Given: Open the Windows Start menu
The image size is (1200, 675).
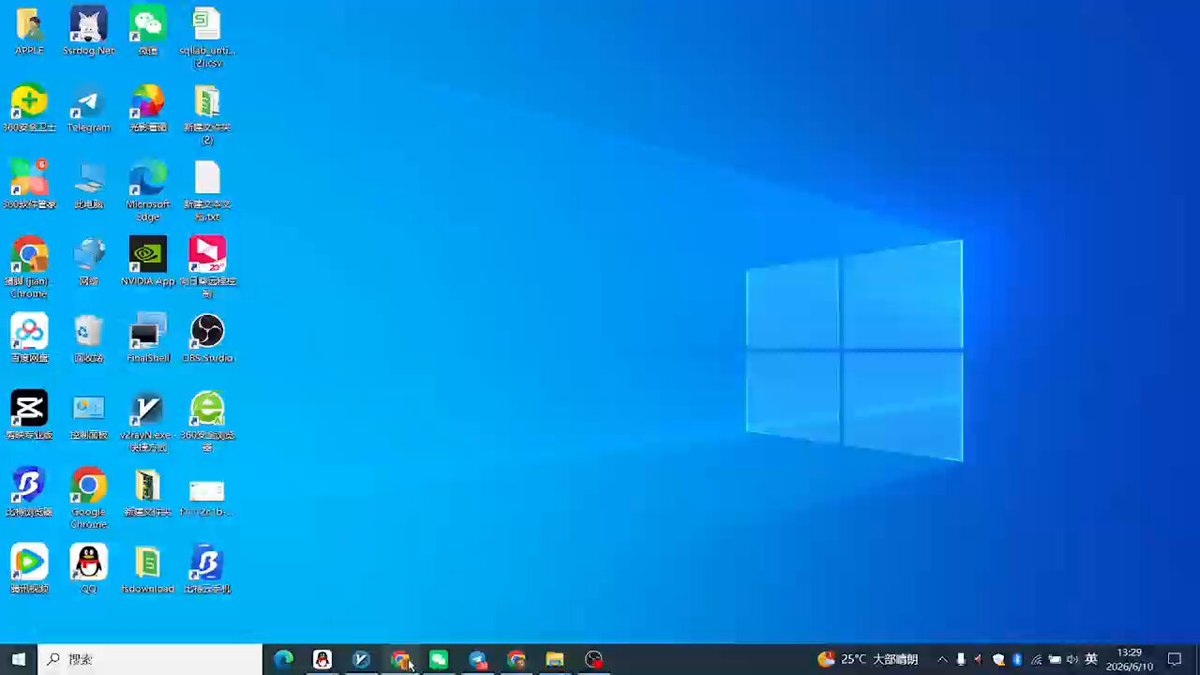Looking at the screenshot, I should tap(18, 660).
